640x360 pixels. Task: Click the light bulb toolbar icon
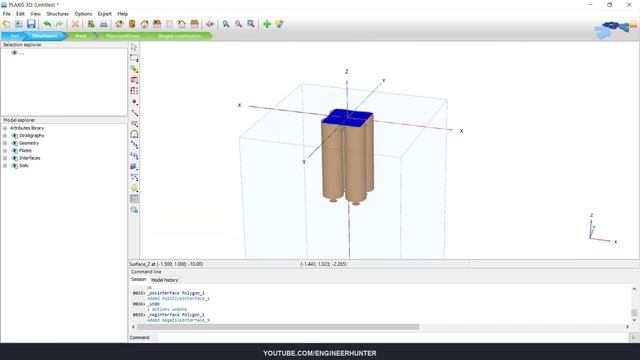coord(279,24)
